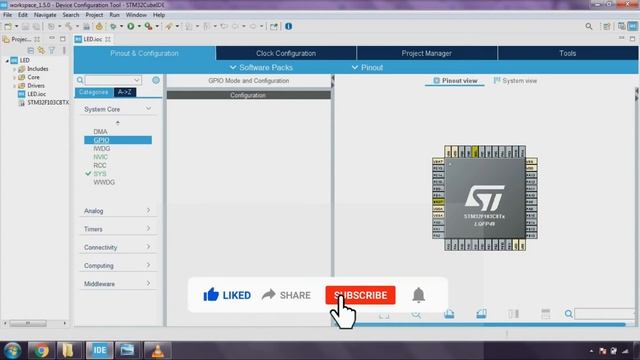Open the settings gear beside category search
Viewport: 640px width, 360px height.
click(156, 80)
